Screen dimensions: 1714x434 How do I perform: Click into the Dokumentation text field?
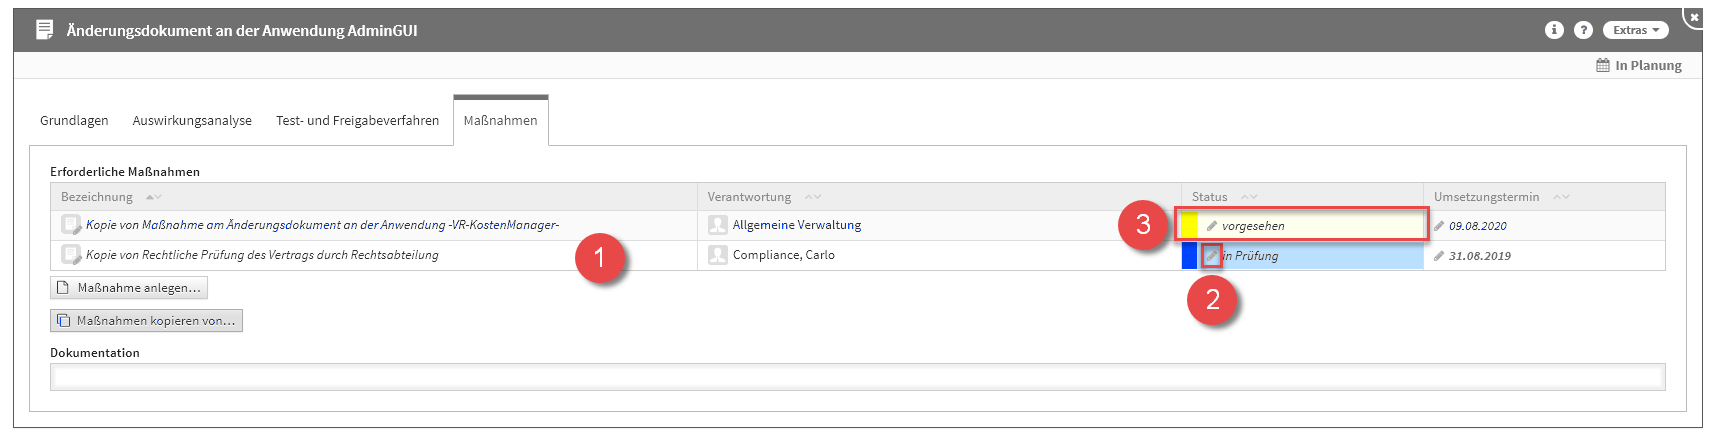[x=857, y=376]
